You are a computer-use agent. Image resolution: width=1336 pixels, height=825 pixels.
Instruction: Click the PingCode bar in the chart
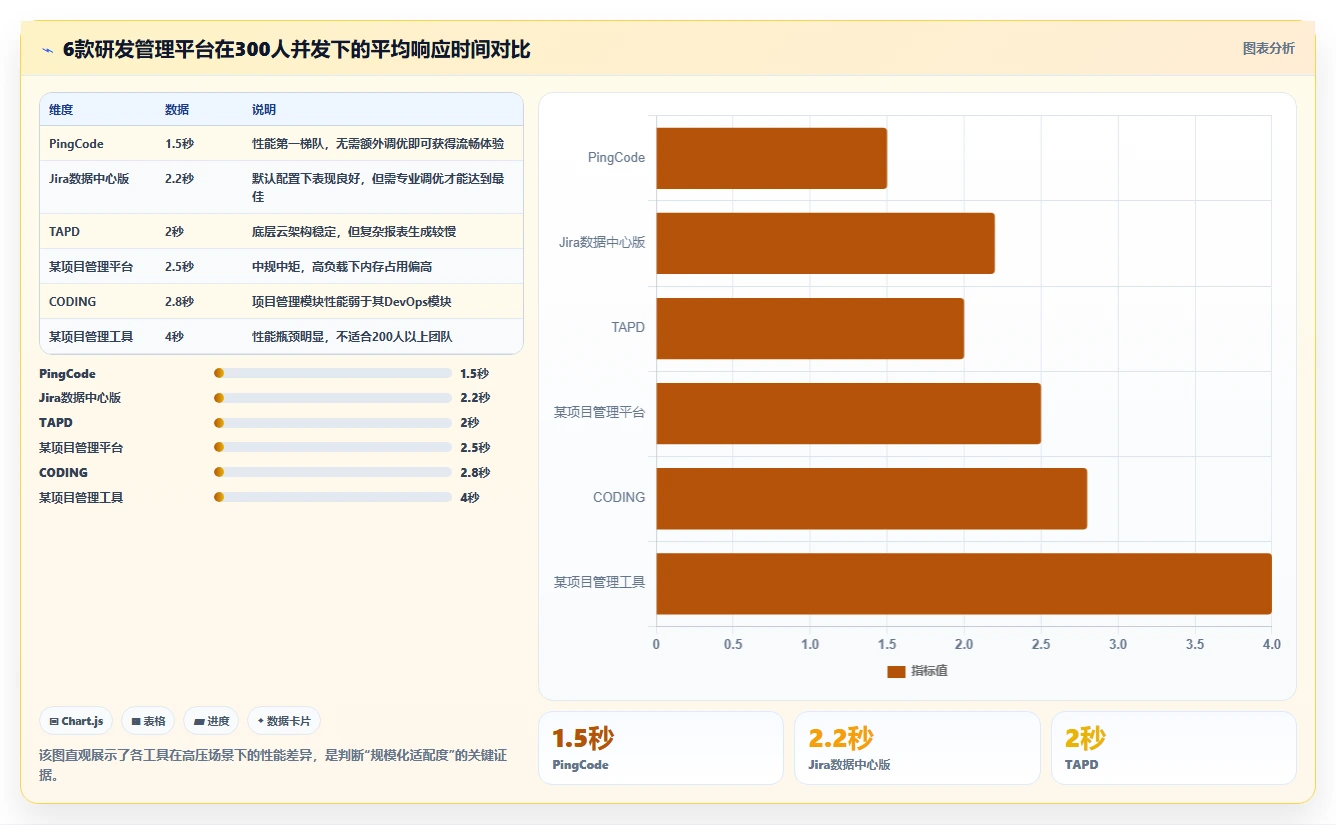click(x=771, y=158)
